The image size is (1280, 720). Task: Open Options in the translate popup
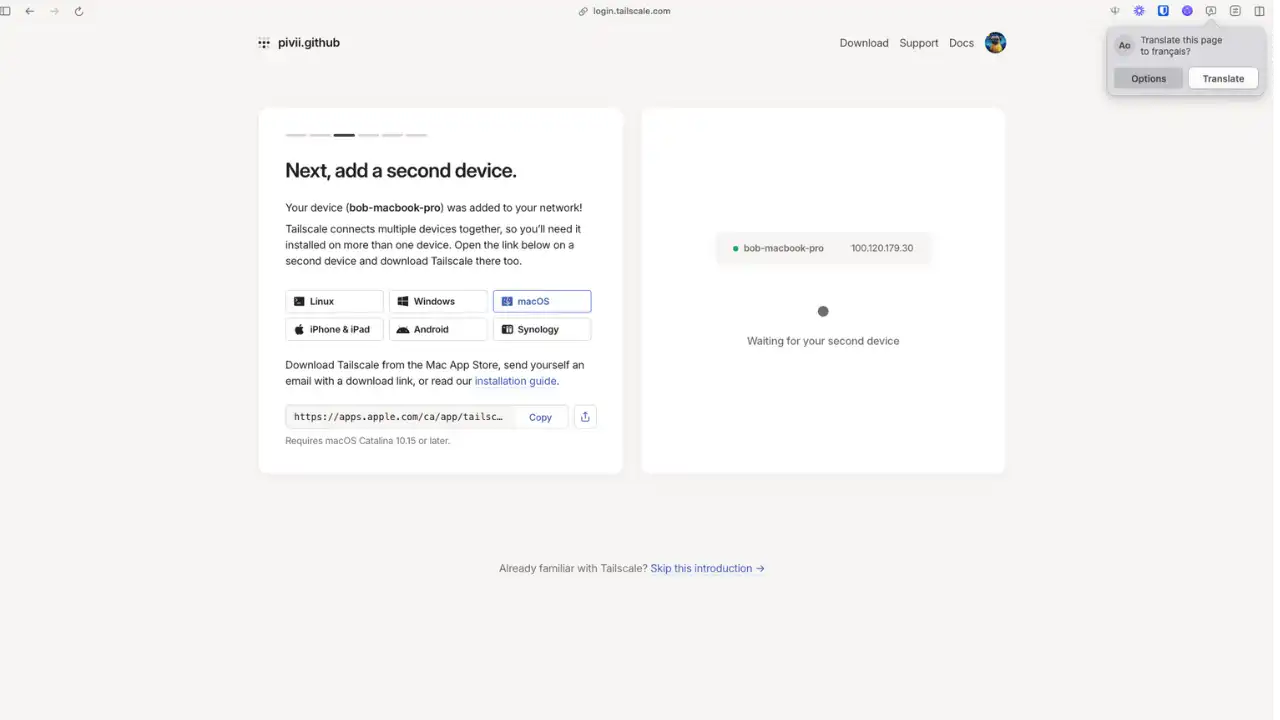pos(1148,78)
